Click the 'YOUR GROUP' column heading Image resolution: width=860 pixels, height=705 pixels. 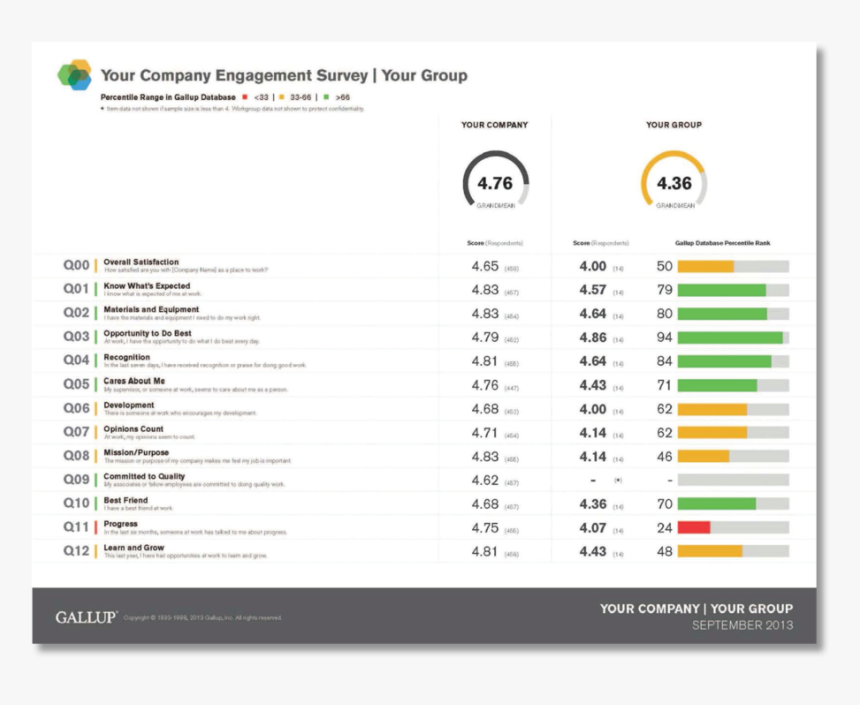pos(674,125)
